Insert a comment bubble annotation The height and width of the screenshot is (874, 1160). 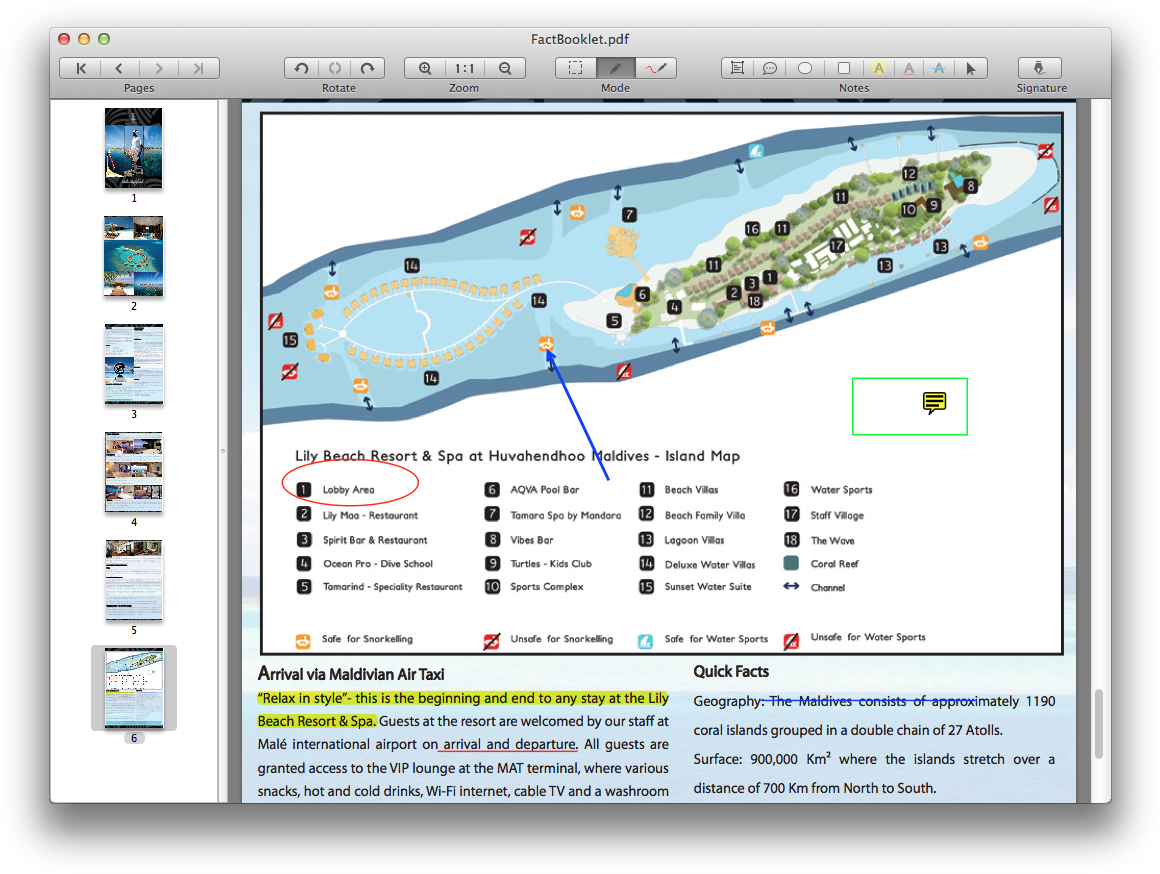770,68
